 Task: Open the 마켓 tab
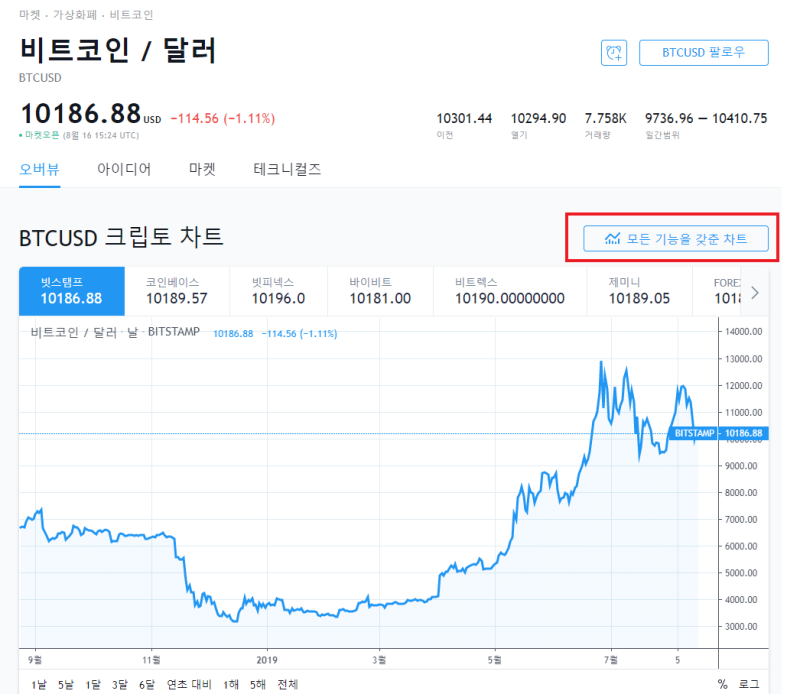point(202,169)
